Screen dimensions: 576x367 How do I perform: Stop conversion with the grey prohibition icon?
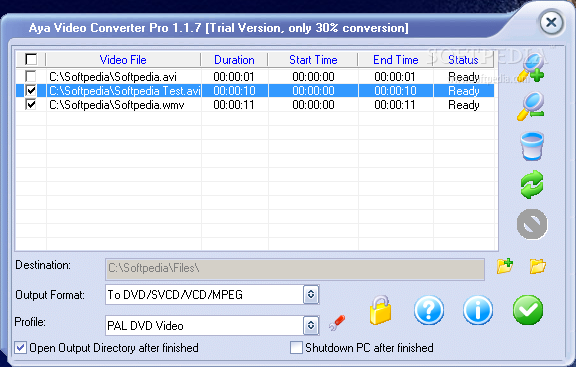point(532,224)
